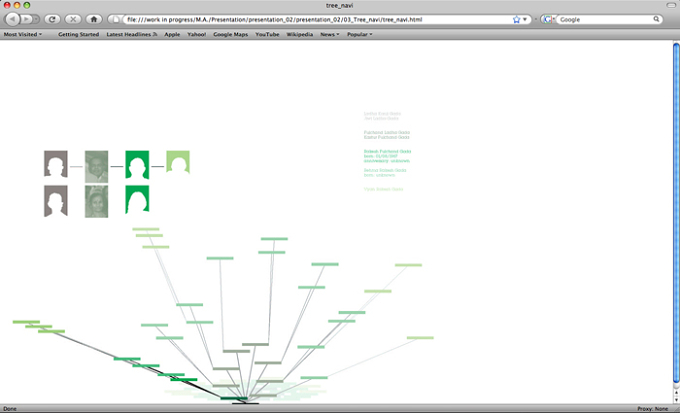Open the Latest Headlines feed bookmark
The width and height of the screenshot is (680, 413).
pyautogui.click(x=131, y=34)
